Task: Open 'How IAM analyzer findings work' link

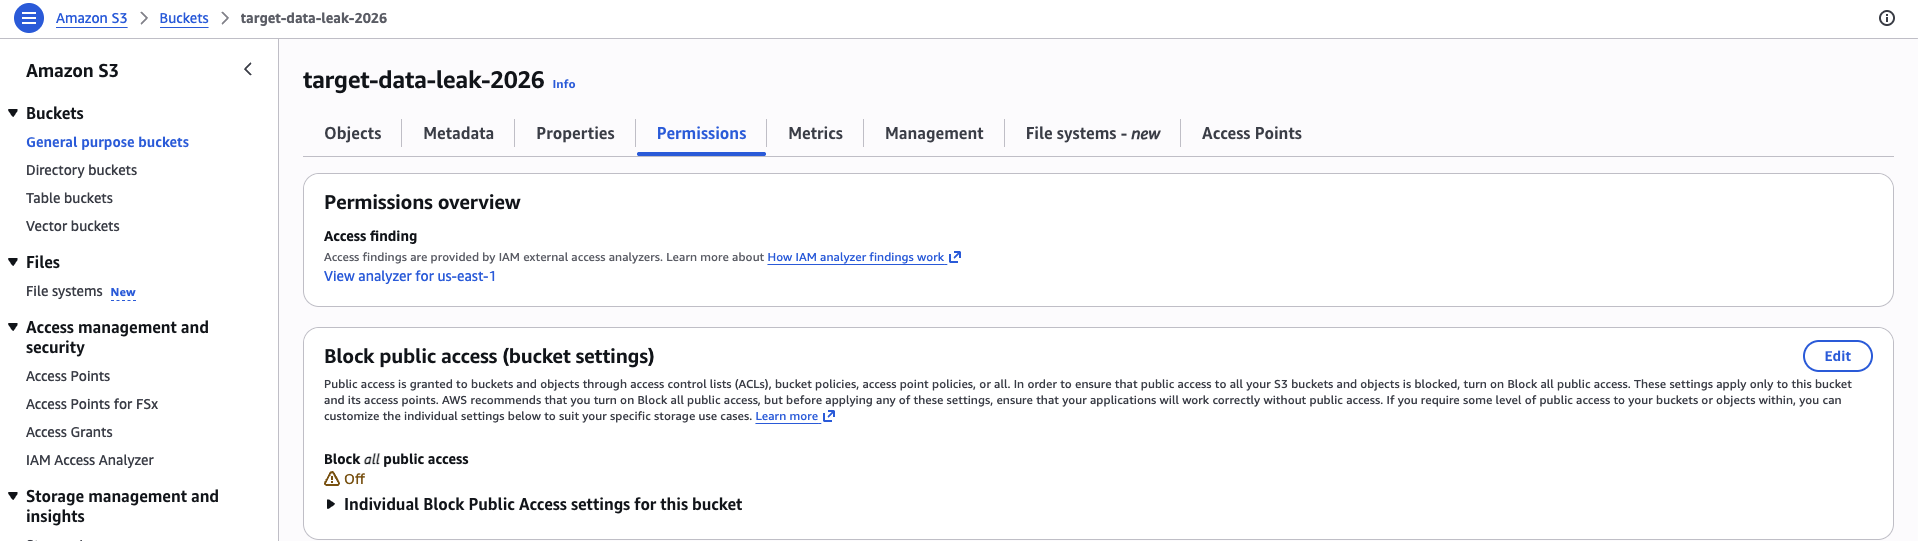Action: (855, 257)
